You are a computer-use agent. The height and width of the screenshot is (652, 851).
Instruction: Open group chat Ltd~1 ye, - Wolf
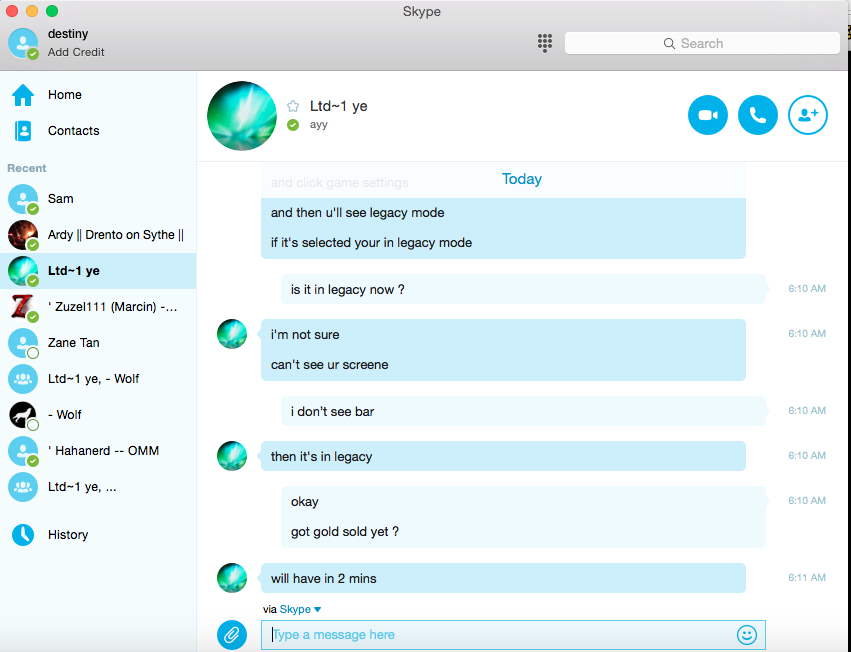[98, 378]
